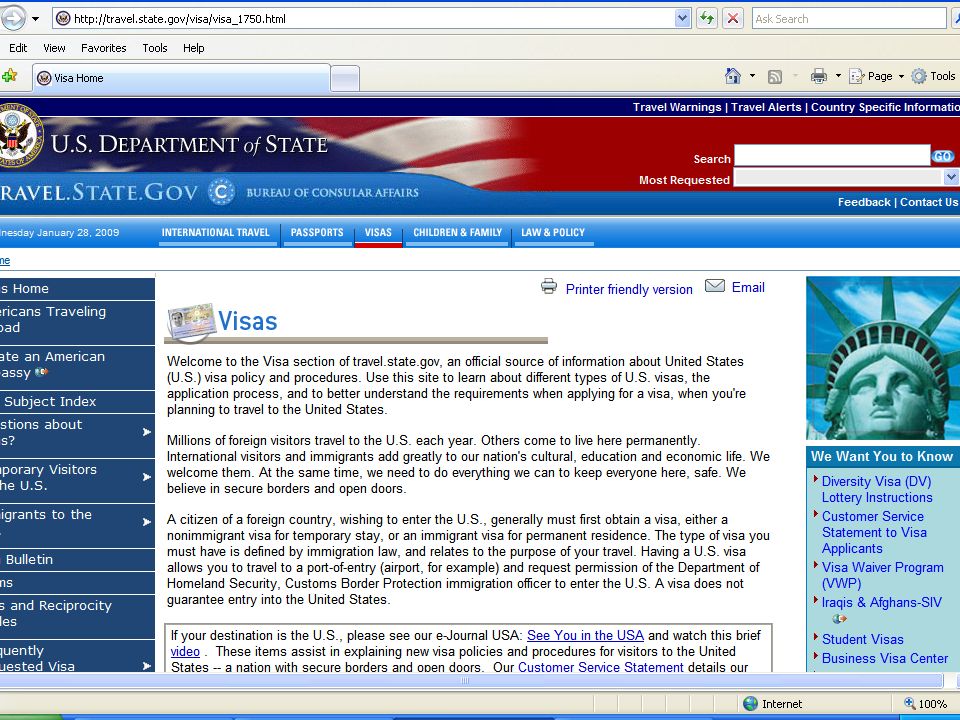
Task: Click the Email link text
Action: click(x=748, y=287)
